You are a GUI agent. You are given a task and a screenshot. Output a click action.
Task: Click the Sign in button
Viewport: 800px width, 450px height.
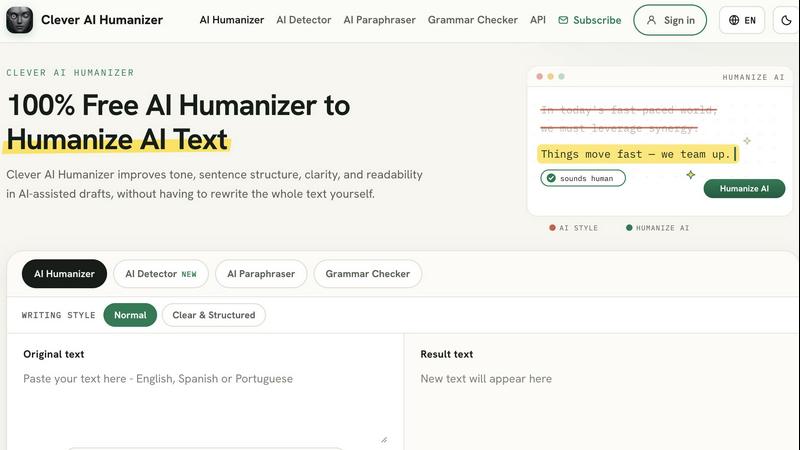[670, 20]
